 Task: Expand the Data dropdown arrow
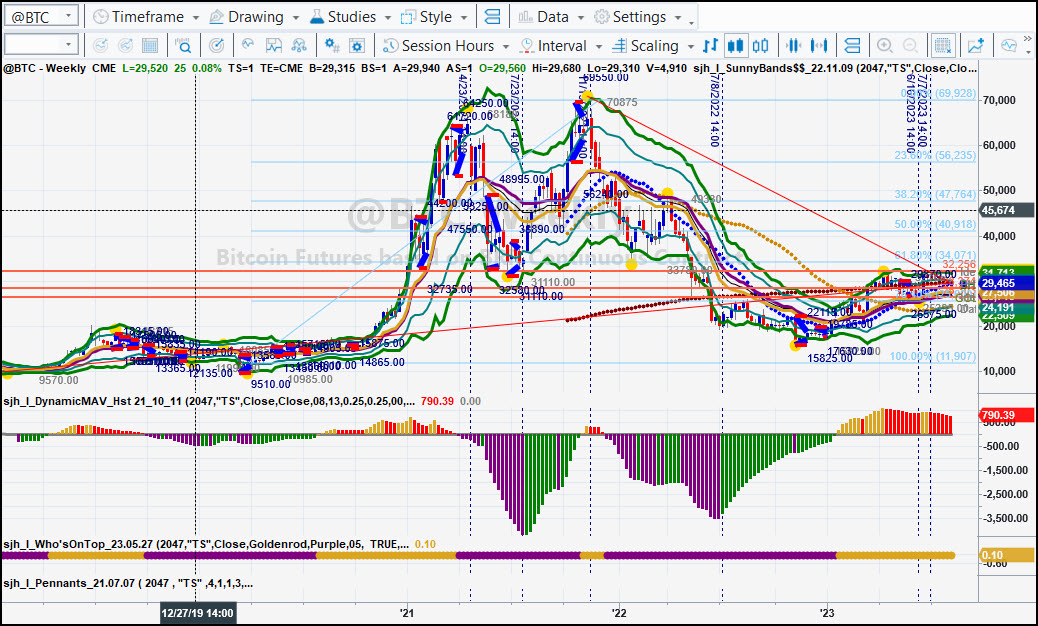[581, 17]
